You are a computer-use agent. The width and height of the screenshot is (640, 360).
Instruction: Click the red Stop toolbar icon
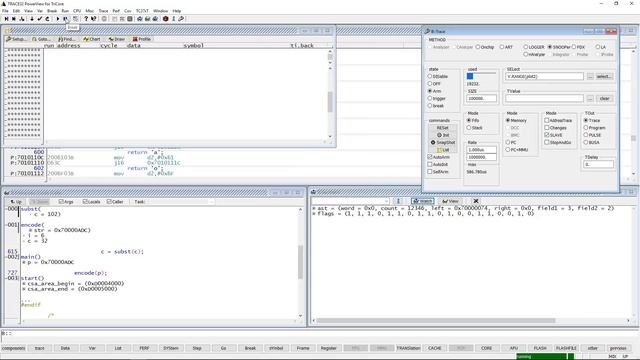point(165,19)
